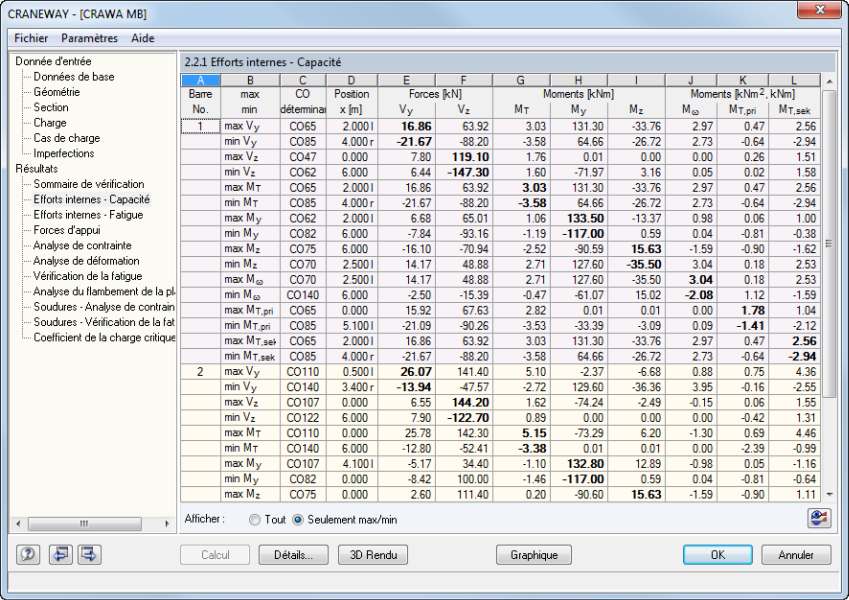
Task: Confirm with the OK button
Action: [x=717, y=555]
